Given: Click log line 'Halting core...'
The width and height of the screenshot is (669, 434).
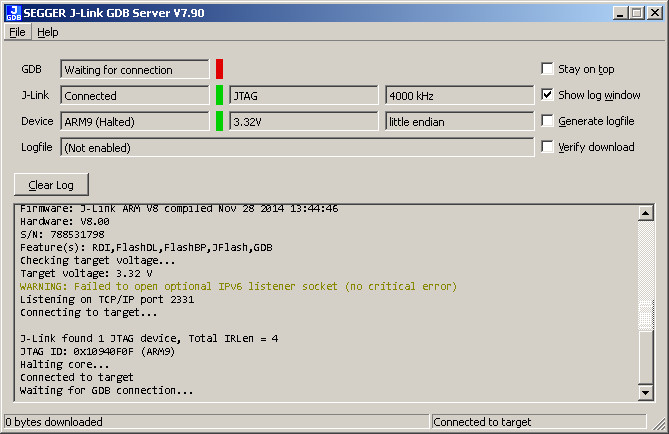Looking at the screenshot, I should pos(64,364).
